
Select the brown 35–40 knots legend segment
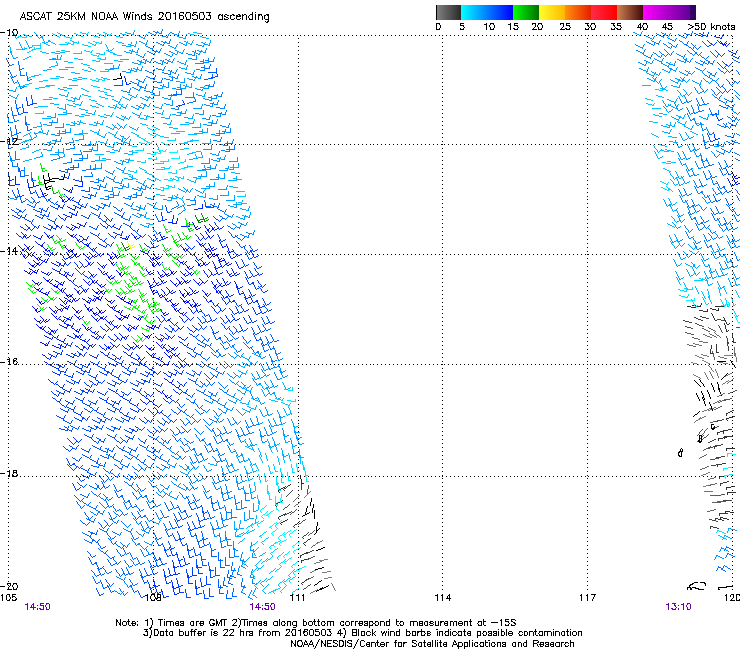[x=630, y=12]
